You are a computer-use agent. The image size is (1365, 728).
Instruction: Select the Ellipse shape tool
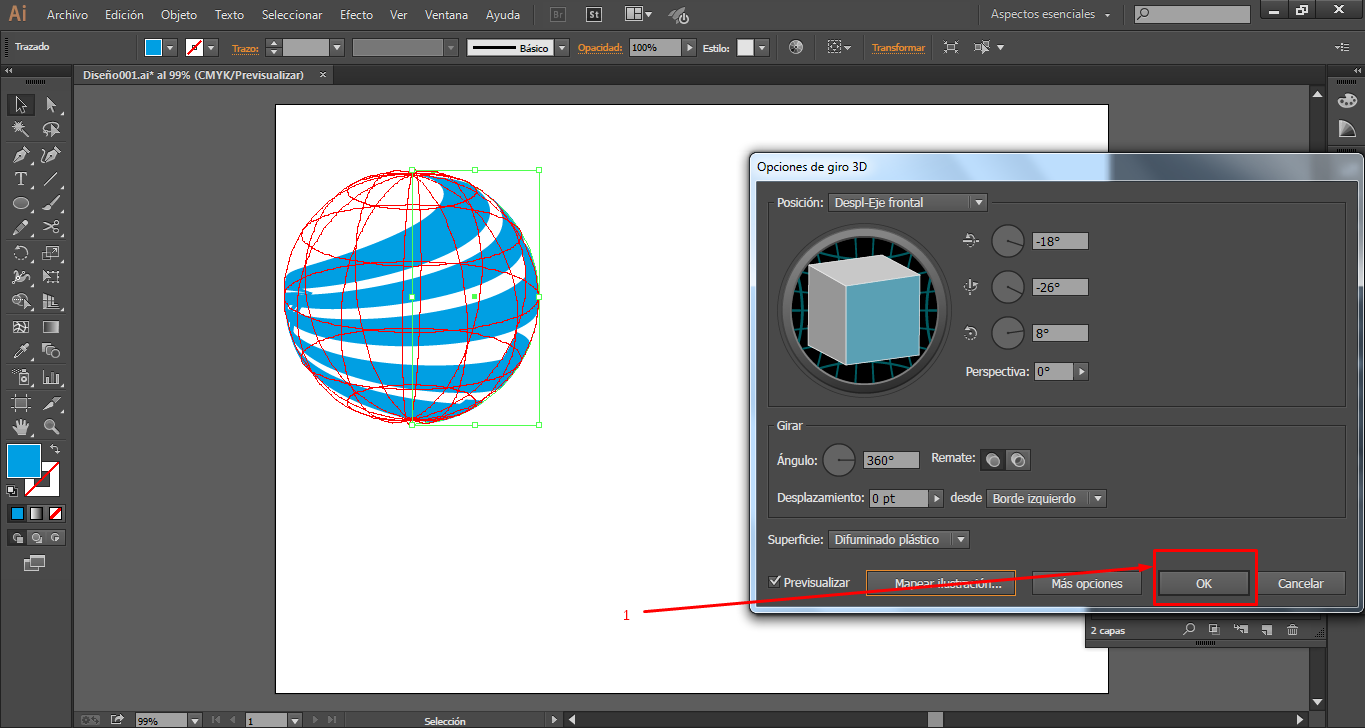point(20,204)
